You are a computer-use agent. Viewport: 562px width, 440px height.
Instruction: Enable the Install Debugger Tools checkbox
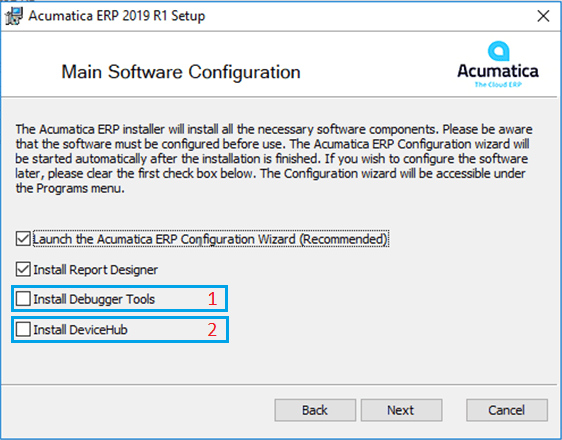coord(23,298)
